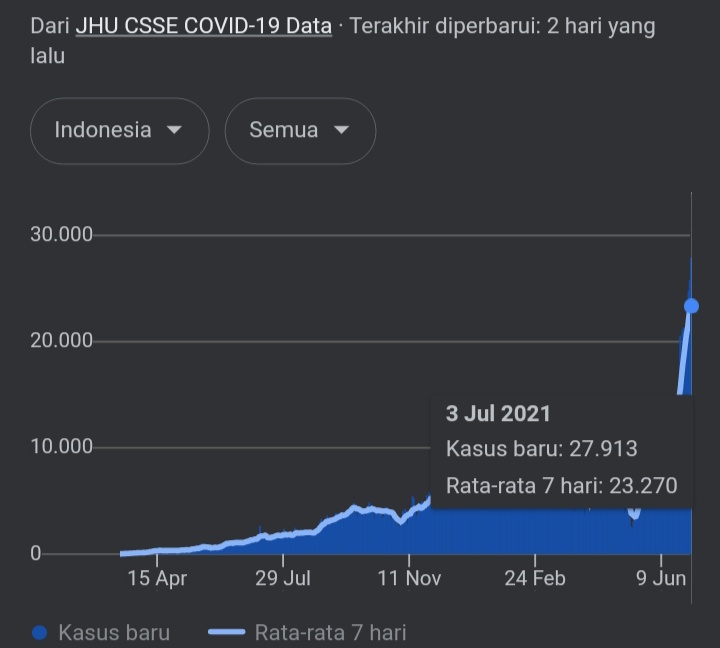This screenshot has height=648, width=720.
Task: Click the 24 Feb x-axis label
Action: (534, 578)
